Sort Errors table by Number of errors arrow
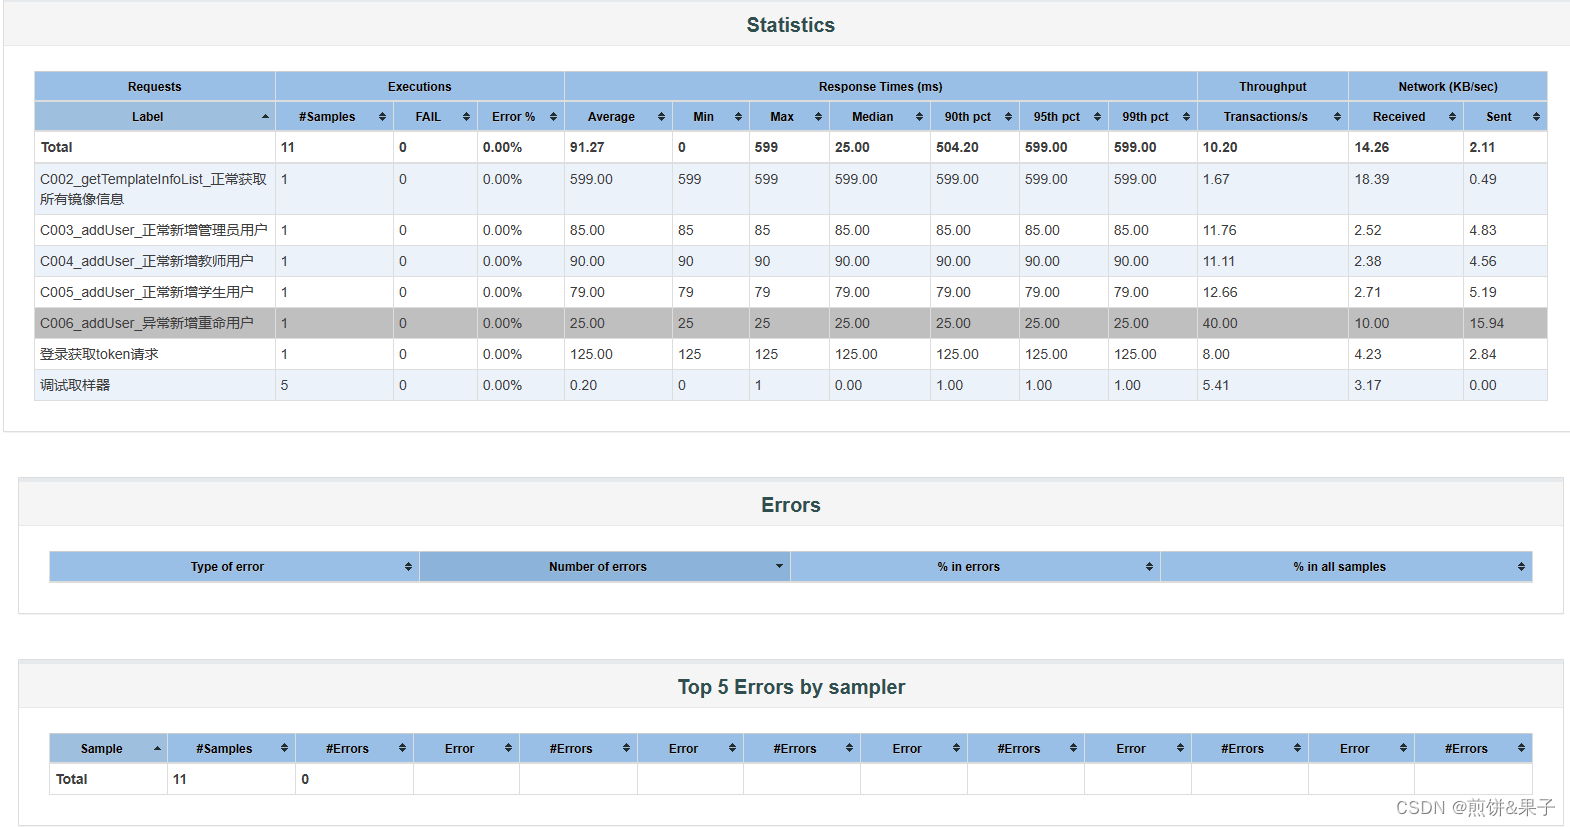Image resolution: width=1570 pixels, height=827 pixels. pos(779,567)
